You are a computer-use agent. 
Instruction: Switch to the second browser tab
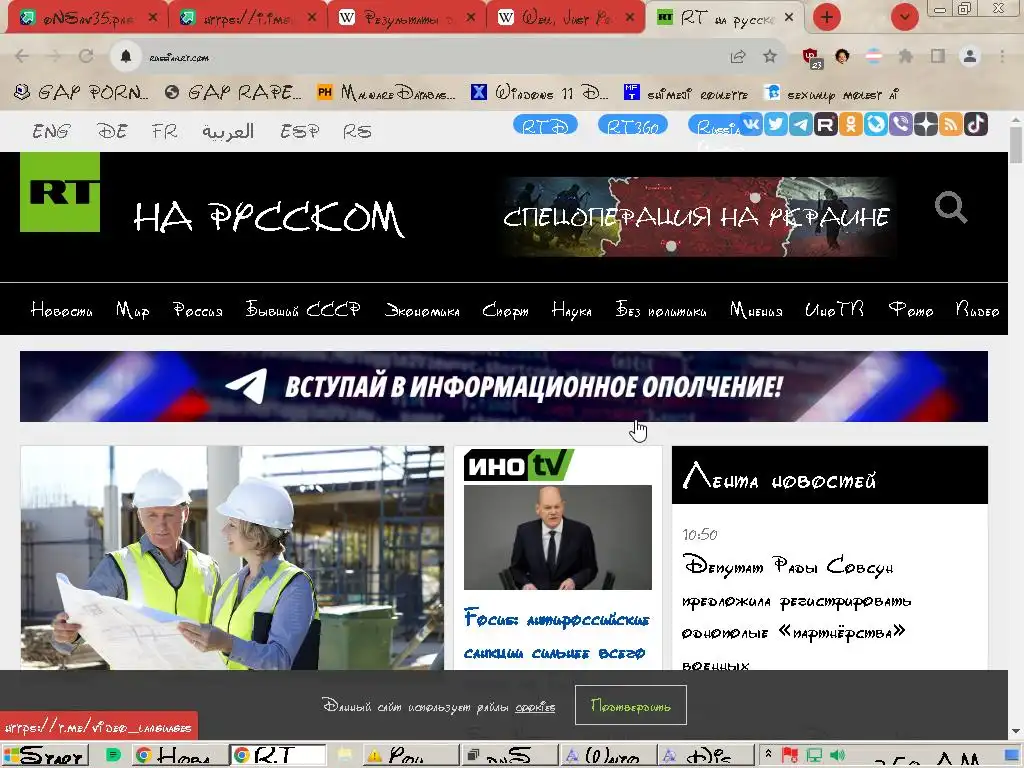tap(248, 18)
